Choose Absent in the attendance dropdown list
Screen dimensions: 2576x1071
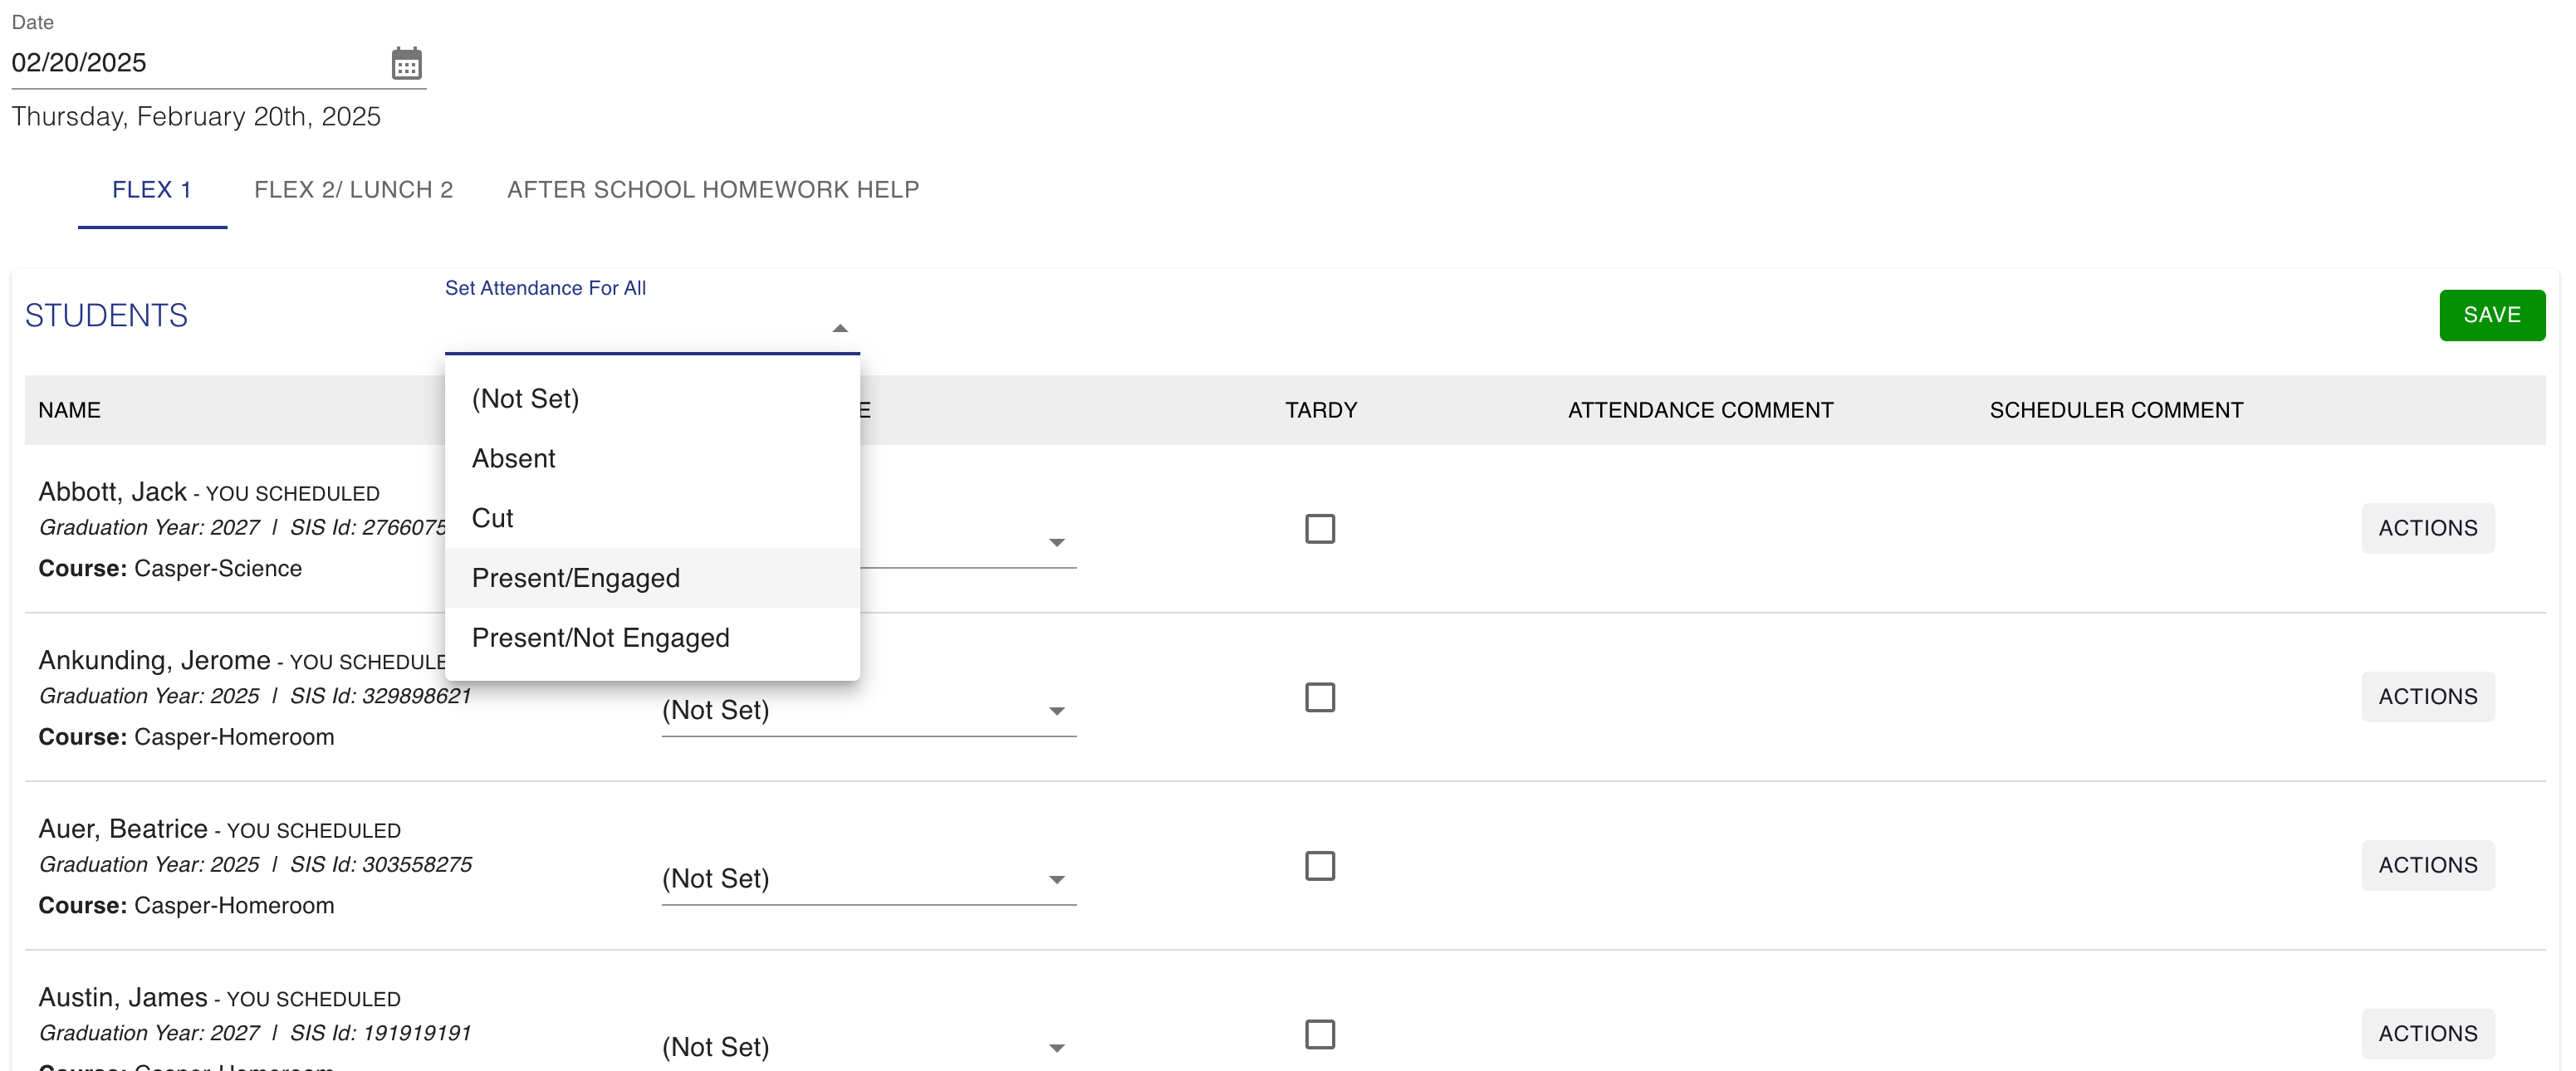tap(513, 458)
